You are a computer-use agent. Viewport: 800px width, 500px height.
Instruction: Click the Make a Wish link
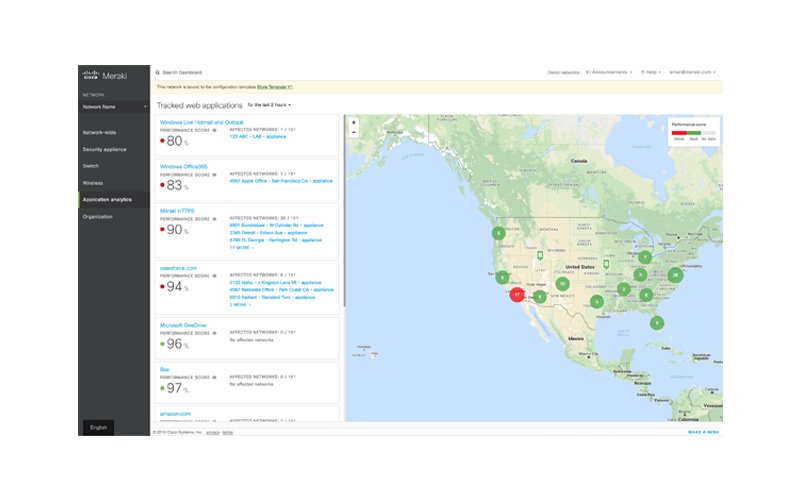coord(703,432)
